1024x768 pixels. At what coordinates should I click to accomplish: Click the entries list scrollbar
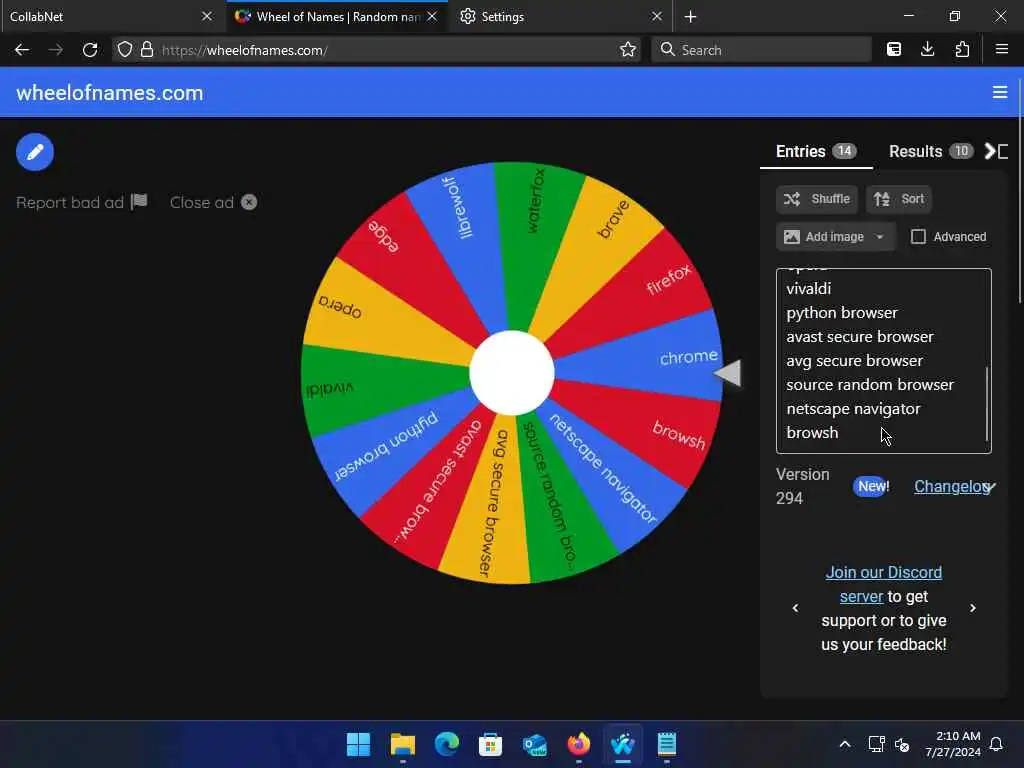[987, 404]
